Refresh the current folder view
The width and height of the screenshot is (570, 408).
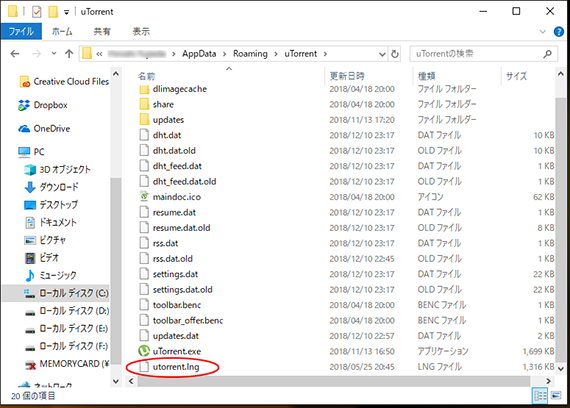pyautogui.click(x=394, y=54)
